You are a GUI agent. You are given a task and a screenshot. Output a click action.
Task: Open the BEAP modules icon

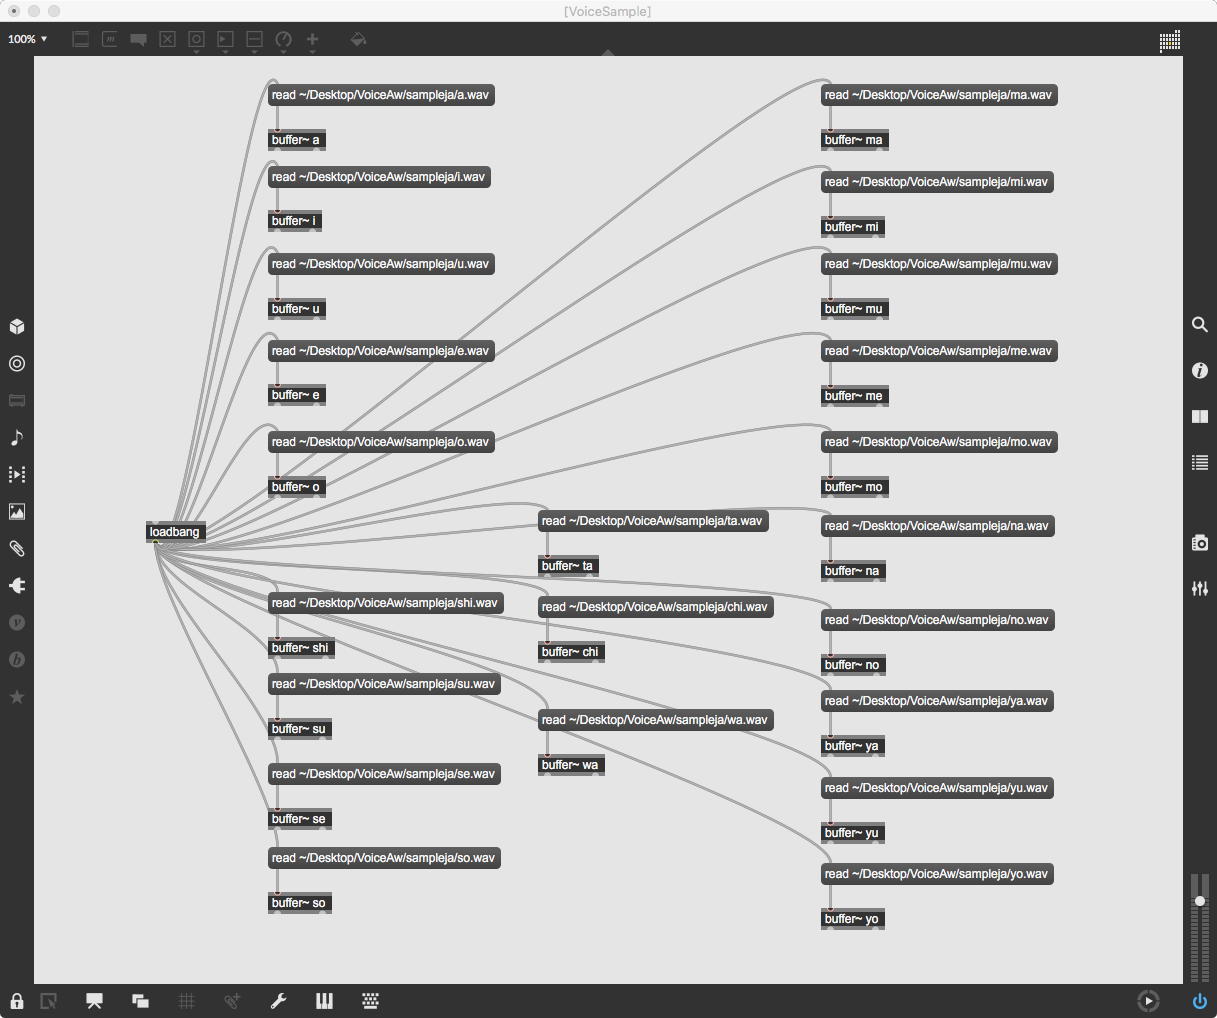[x=17, y=660]
